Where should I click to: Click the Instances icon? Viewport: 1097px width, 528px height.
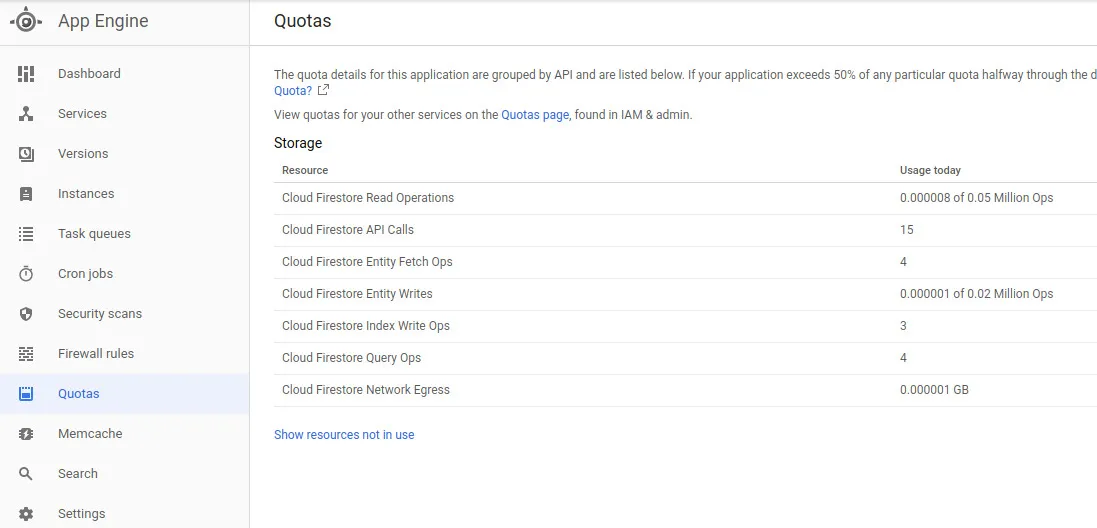pos(26,194)
